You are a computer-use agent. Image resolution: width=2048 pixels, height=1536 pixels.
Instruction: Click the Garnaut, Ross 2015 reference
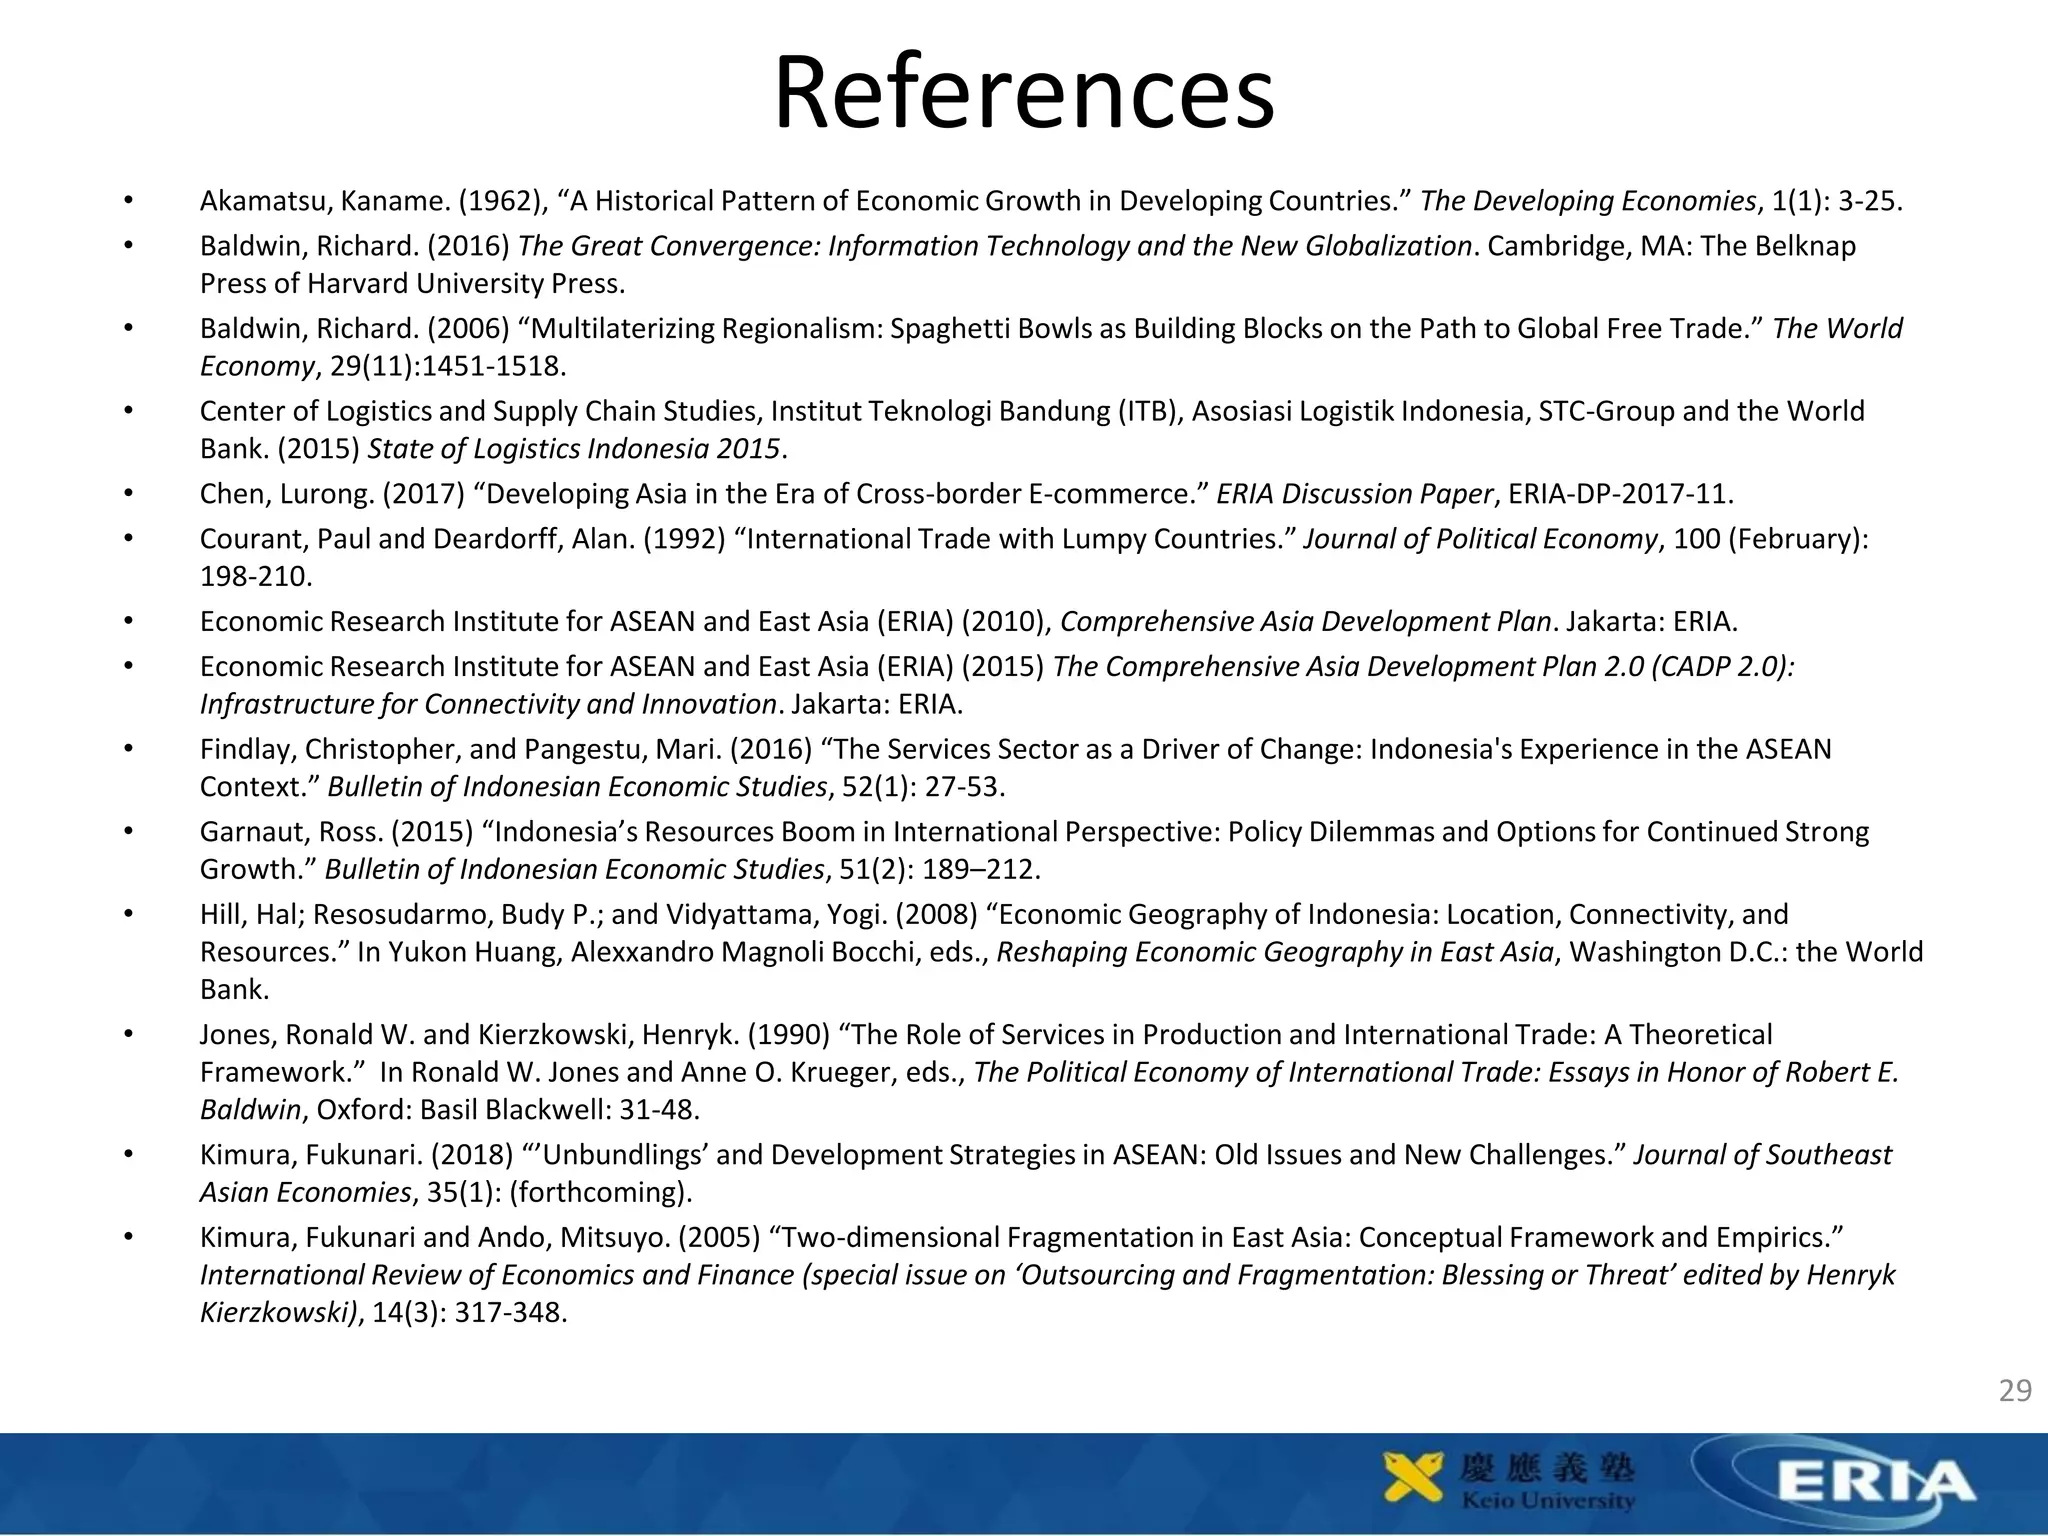point(1034,832)
